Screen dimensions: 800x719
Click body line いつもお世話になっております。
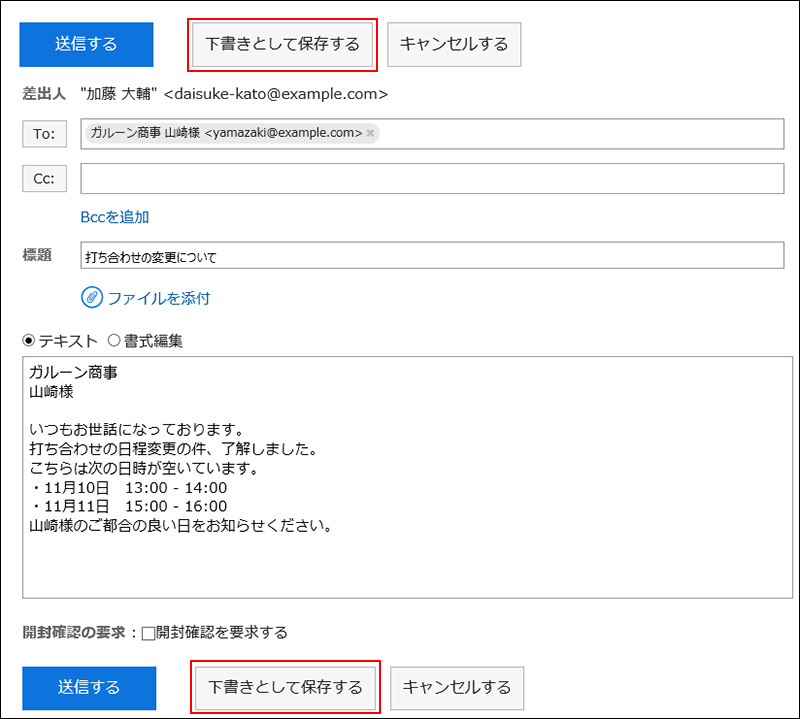pyautogui.click(x=136, y=430)
